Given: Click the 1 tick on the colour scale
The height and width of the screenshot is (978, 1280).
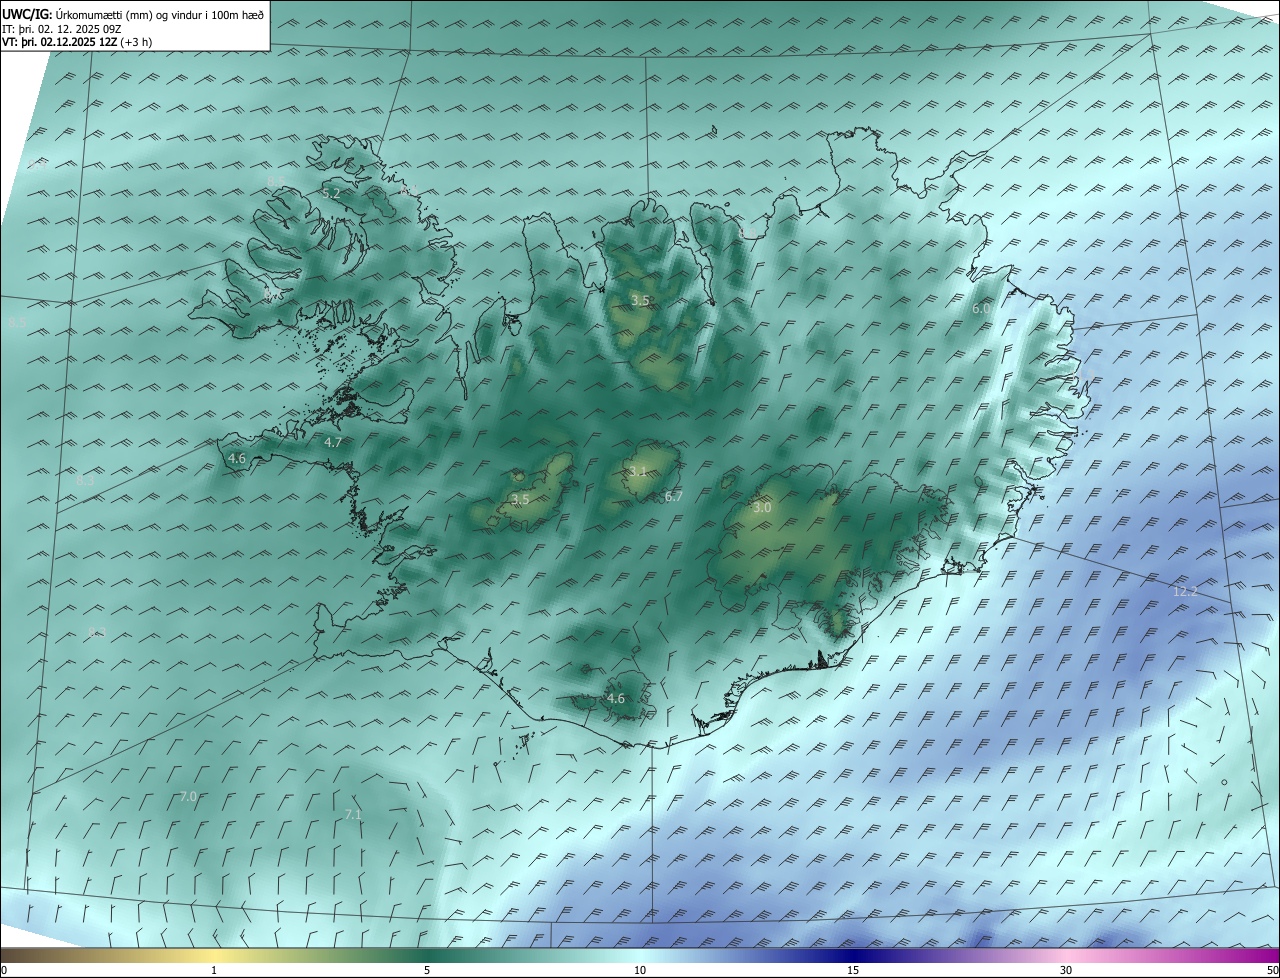Looking at the screenshot, I should coord(215,970).
